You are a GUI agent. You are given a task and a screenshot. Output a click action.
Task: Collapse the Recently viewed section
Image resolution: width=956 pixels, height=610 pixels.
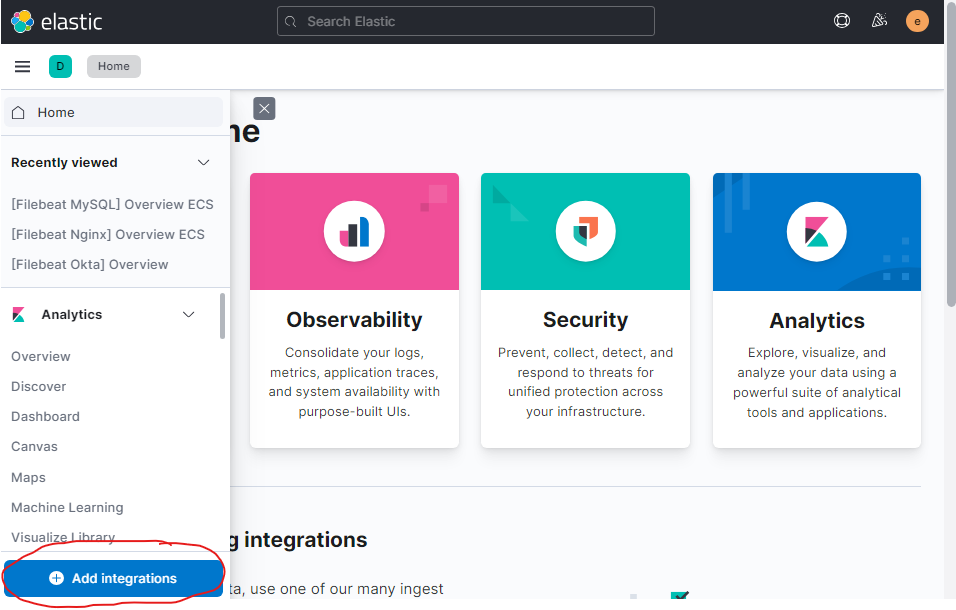(204, 163)
